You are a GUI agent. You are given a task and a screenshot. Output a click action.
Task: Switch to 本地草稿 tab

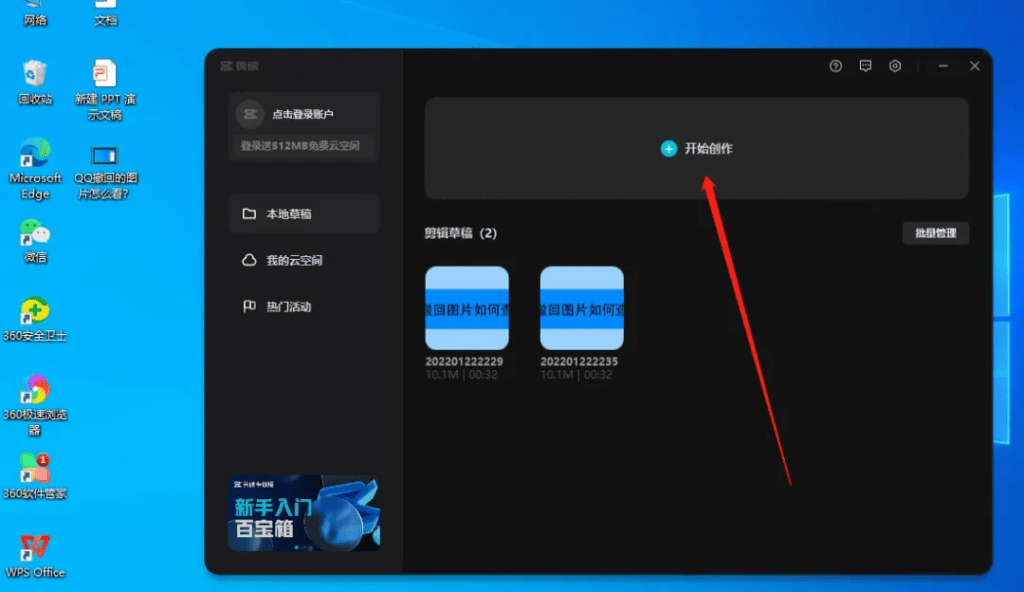pos(304,214)
